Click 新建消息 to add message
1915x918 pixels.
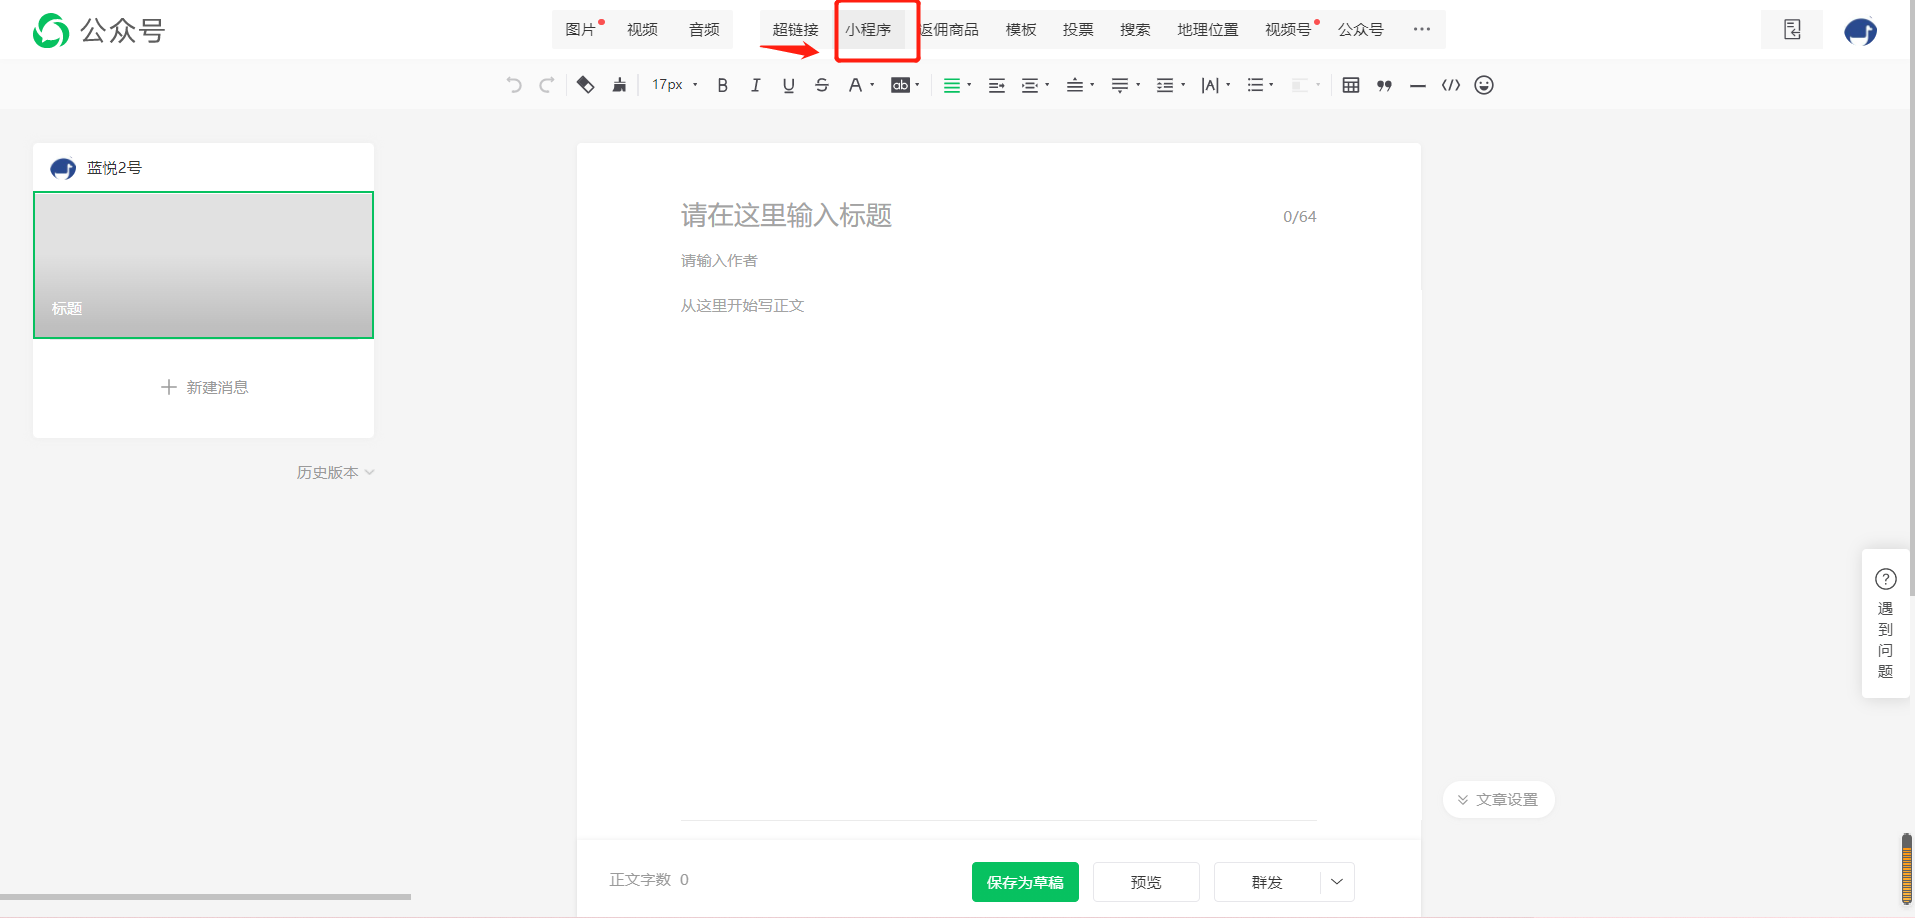pyautogui.click(x=204, y=387)
